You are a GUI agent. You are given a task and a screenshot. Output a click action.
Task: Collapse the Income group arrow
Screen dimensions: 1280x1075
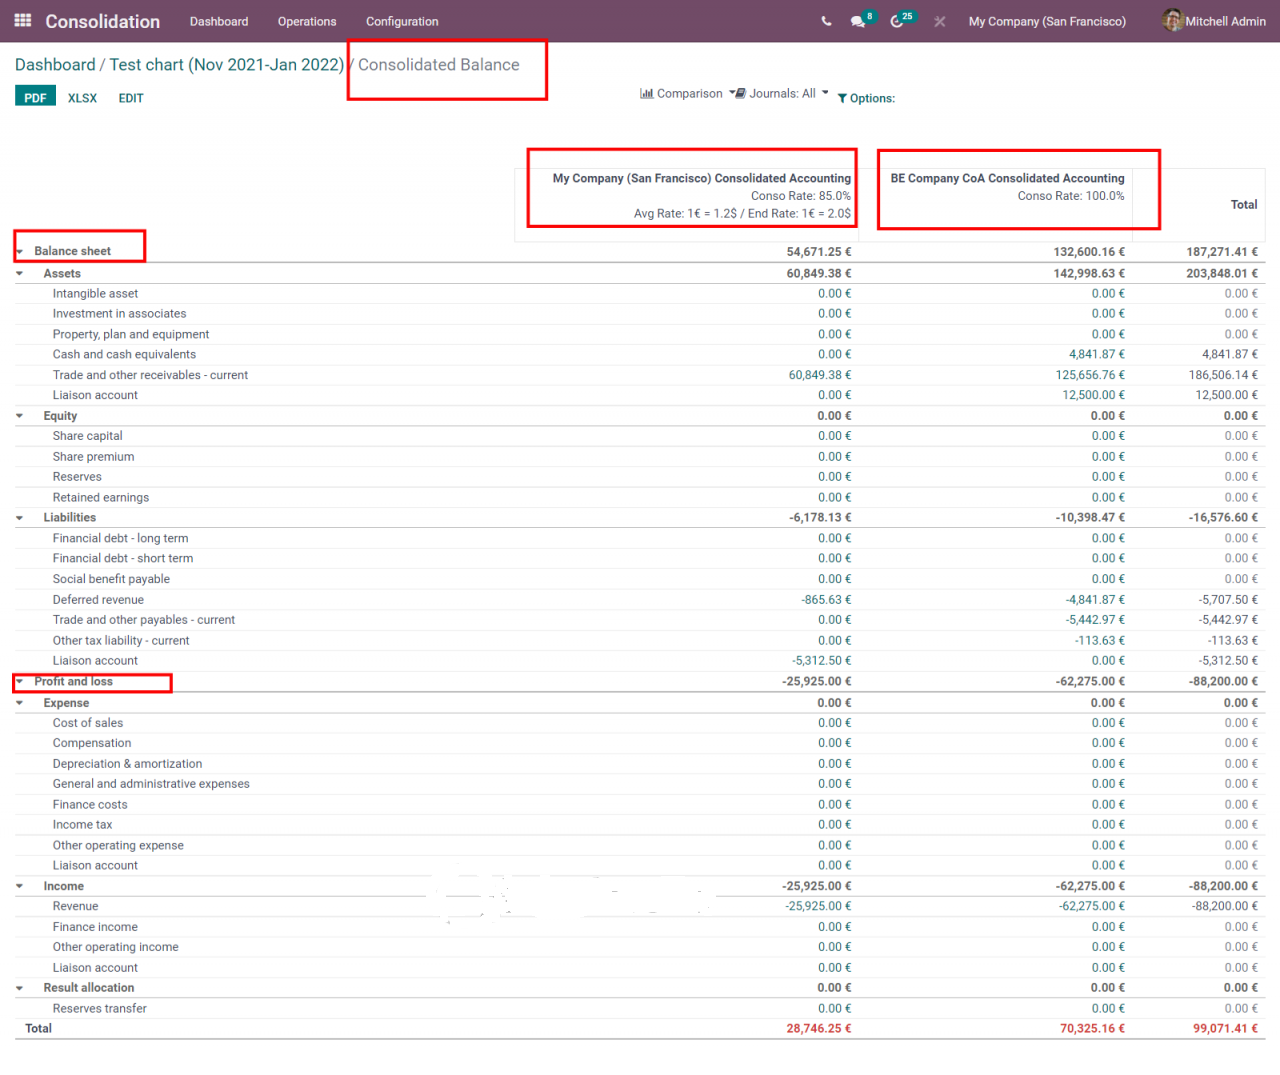20,887
